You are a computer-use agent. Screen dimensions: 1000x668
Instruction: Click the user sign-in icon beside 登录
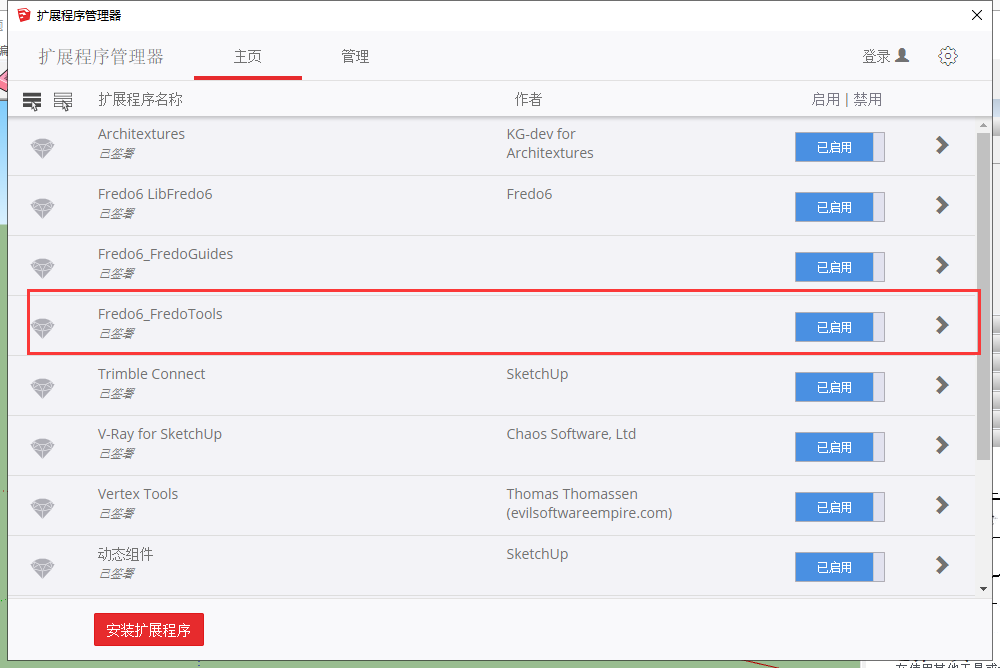coord(902,56)
